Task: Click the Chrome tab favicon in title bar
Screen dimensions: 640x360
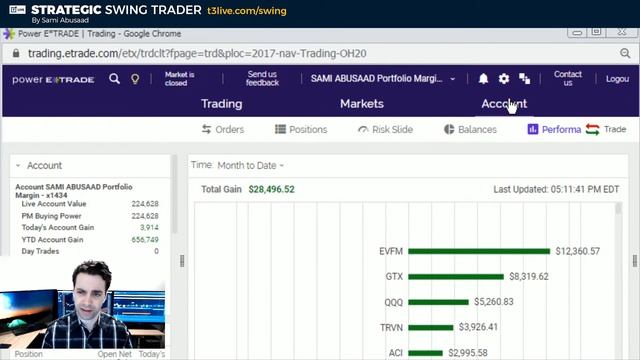Action: [9, 34]
